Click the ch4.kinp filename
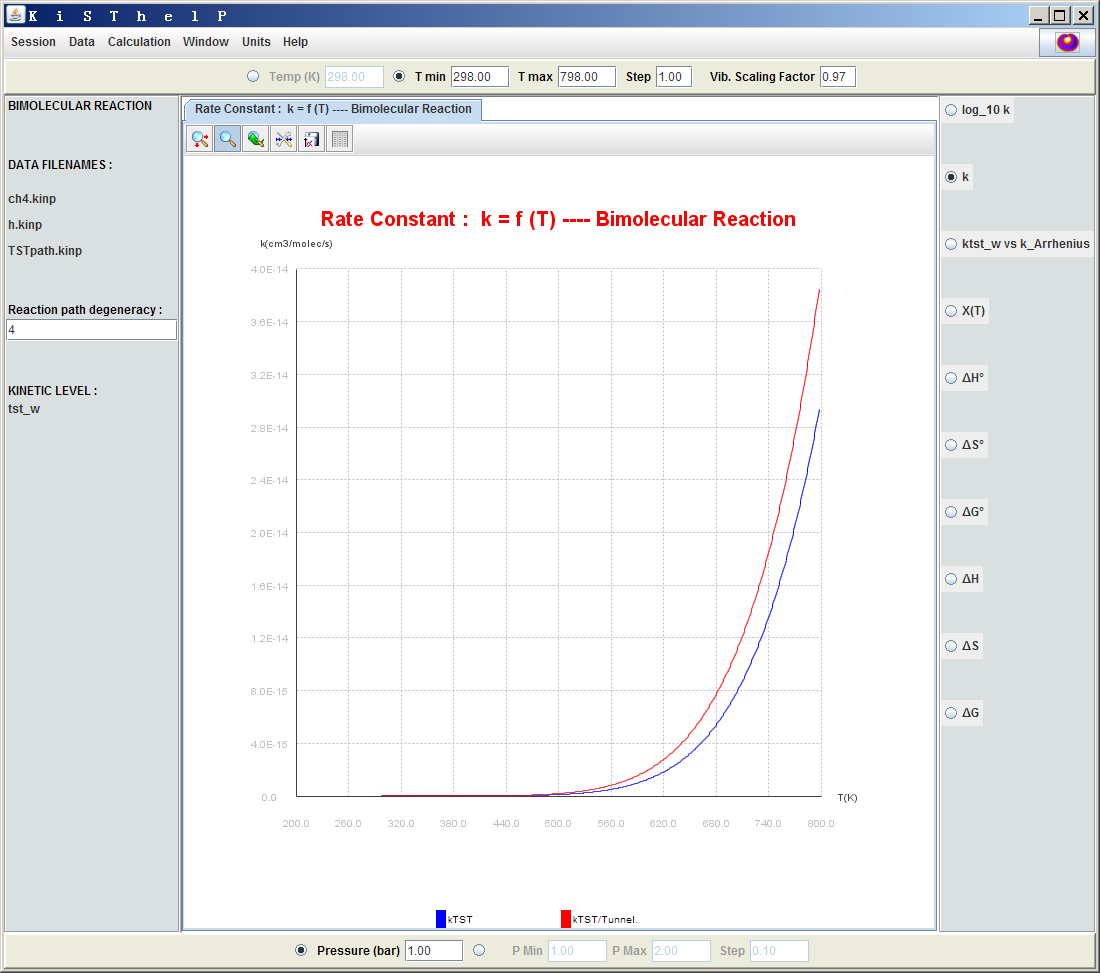1100x973 pixels. [x=32, y=199]
